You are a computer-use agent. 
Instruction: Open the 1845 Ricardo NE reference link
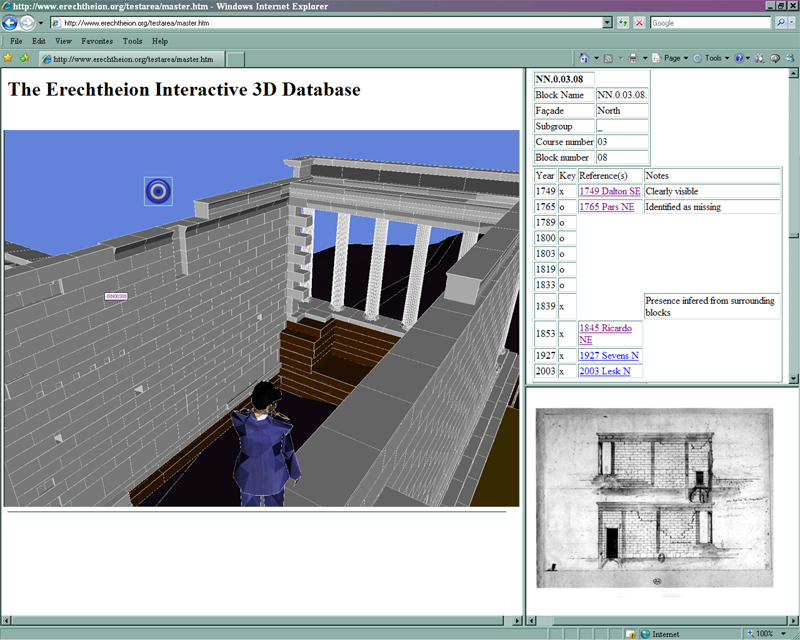(x=606, y=334)
